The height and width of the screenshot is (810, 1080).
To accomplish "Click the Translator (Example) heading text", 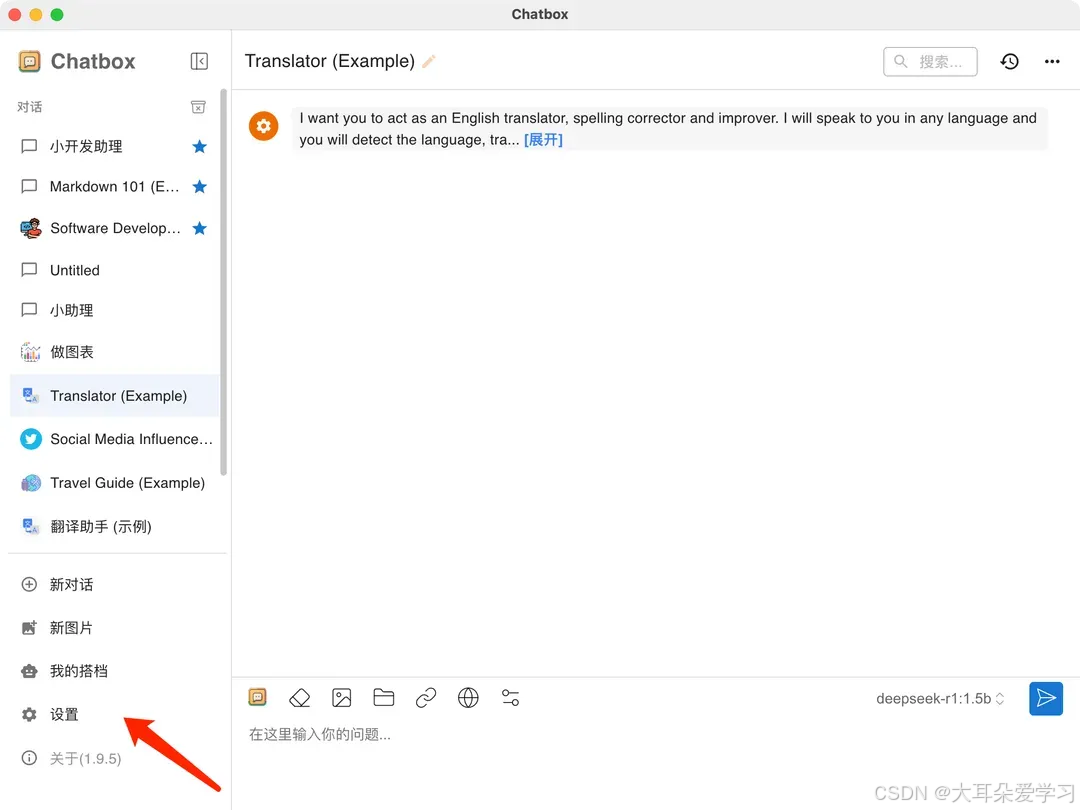I will (330, 61).
